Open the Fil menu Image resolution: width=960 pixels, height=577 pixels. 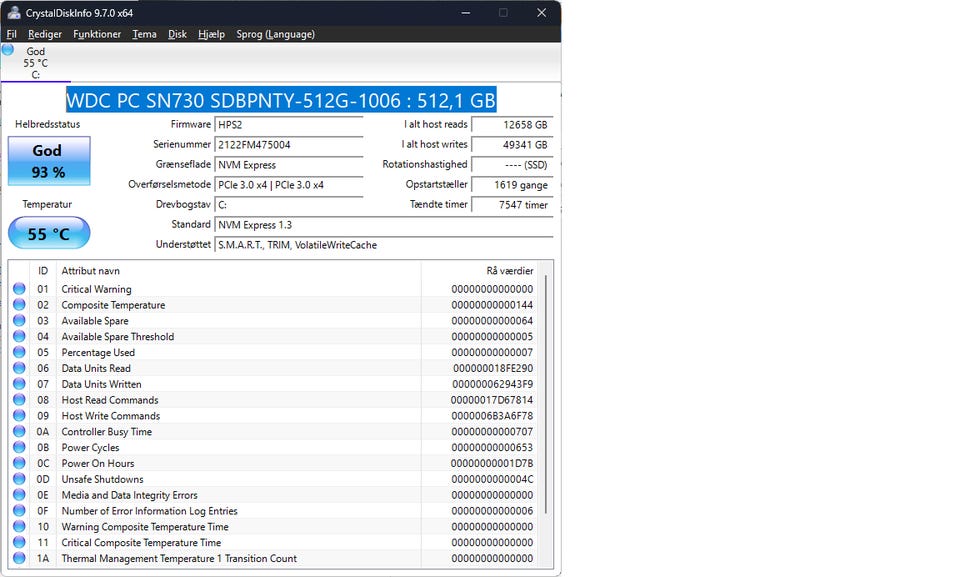(x=11, y=34)
